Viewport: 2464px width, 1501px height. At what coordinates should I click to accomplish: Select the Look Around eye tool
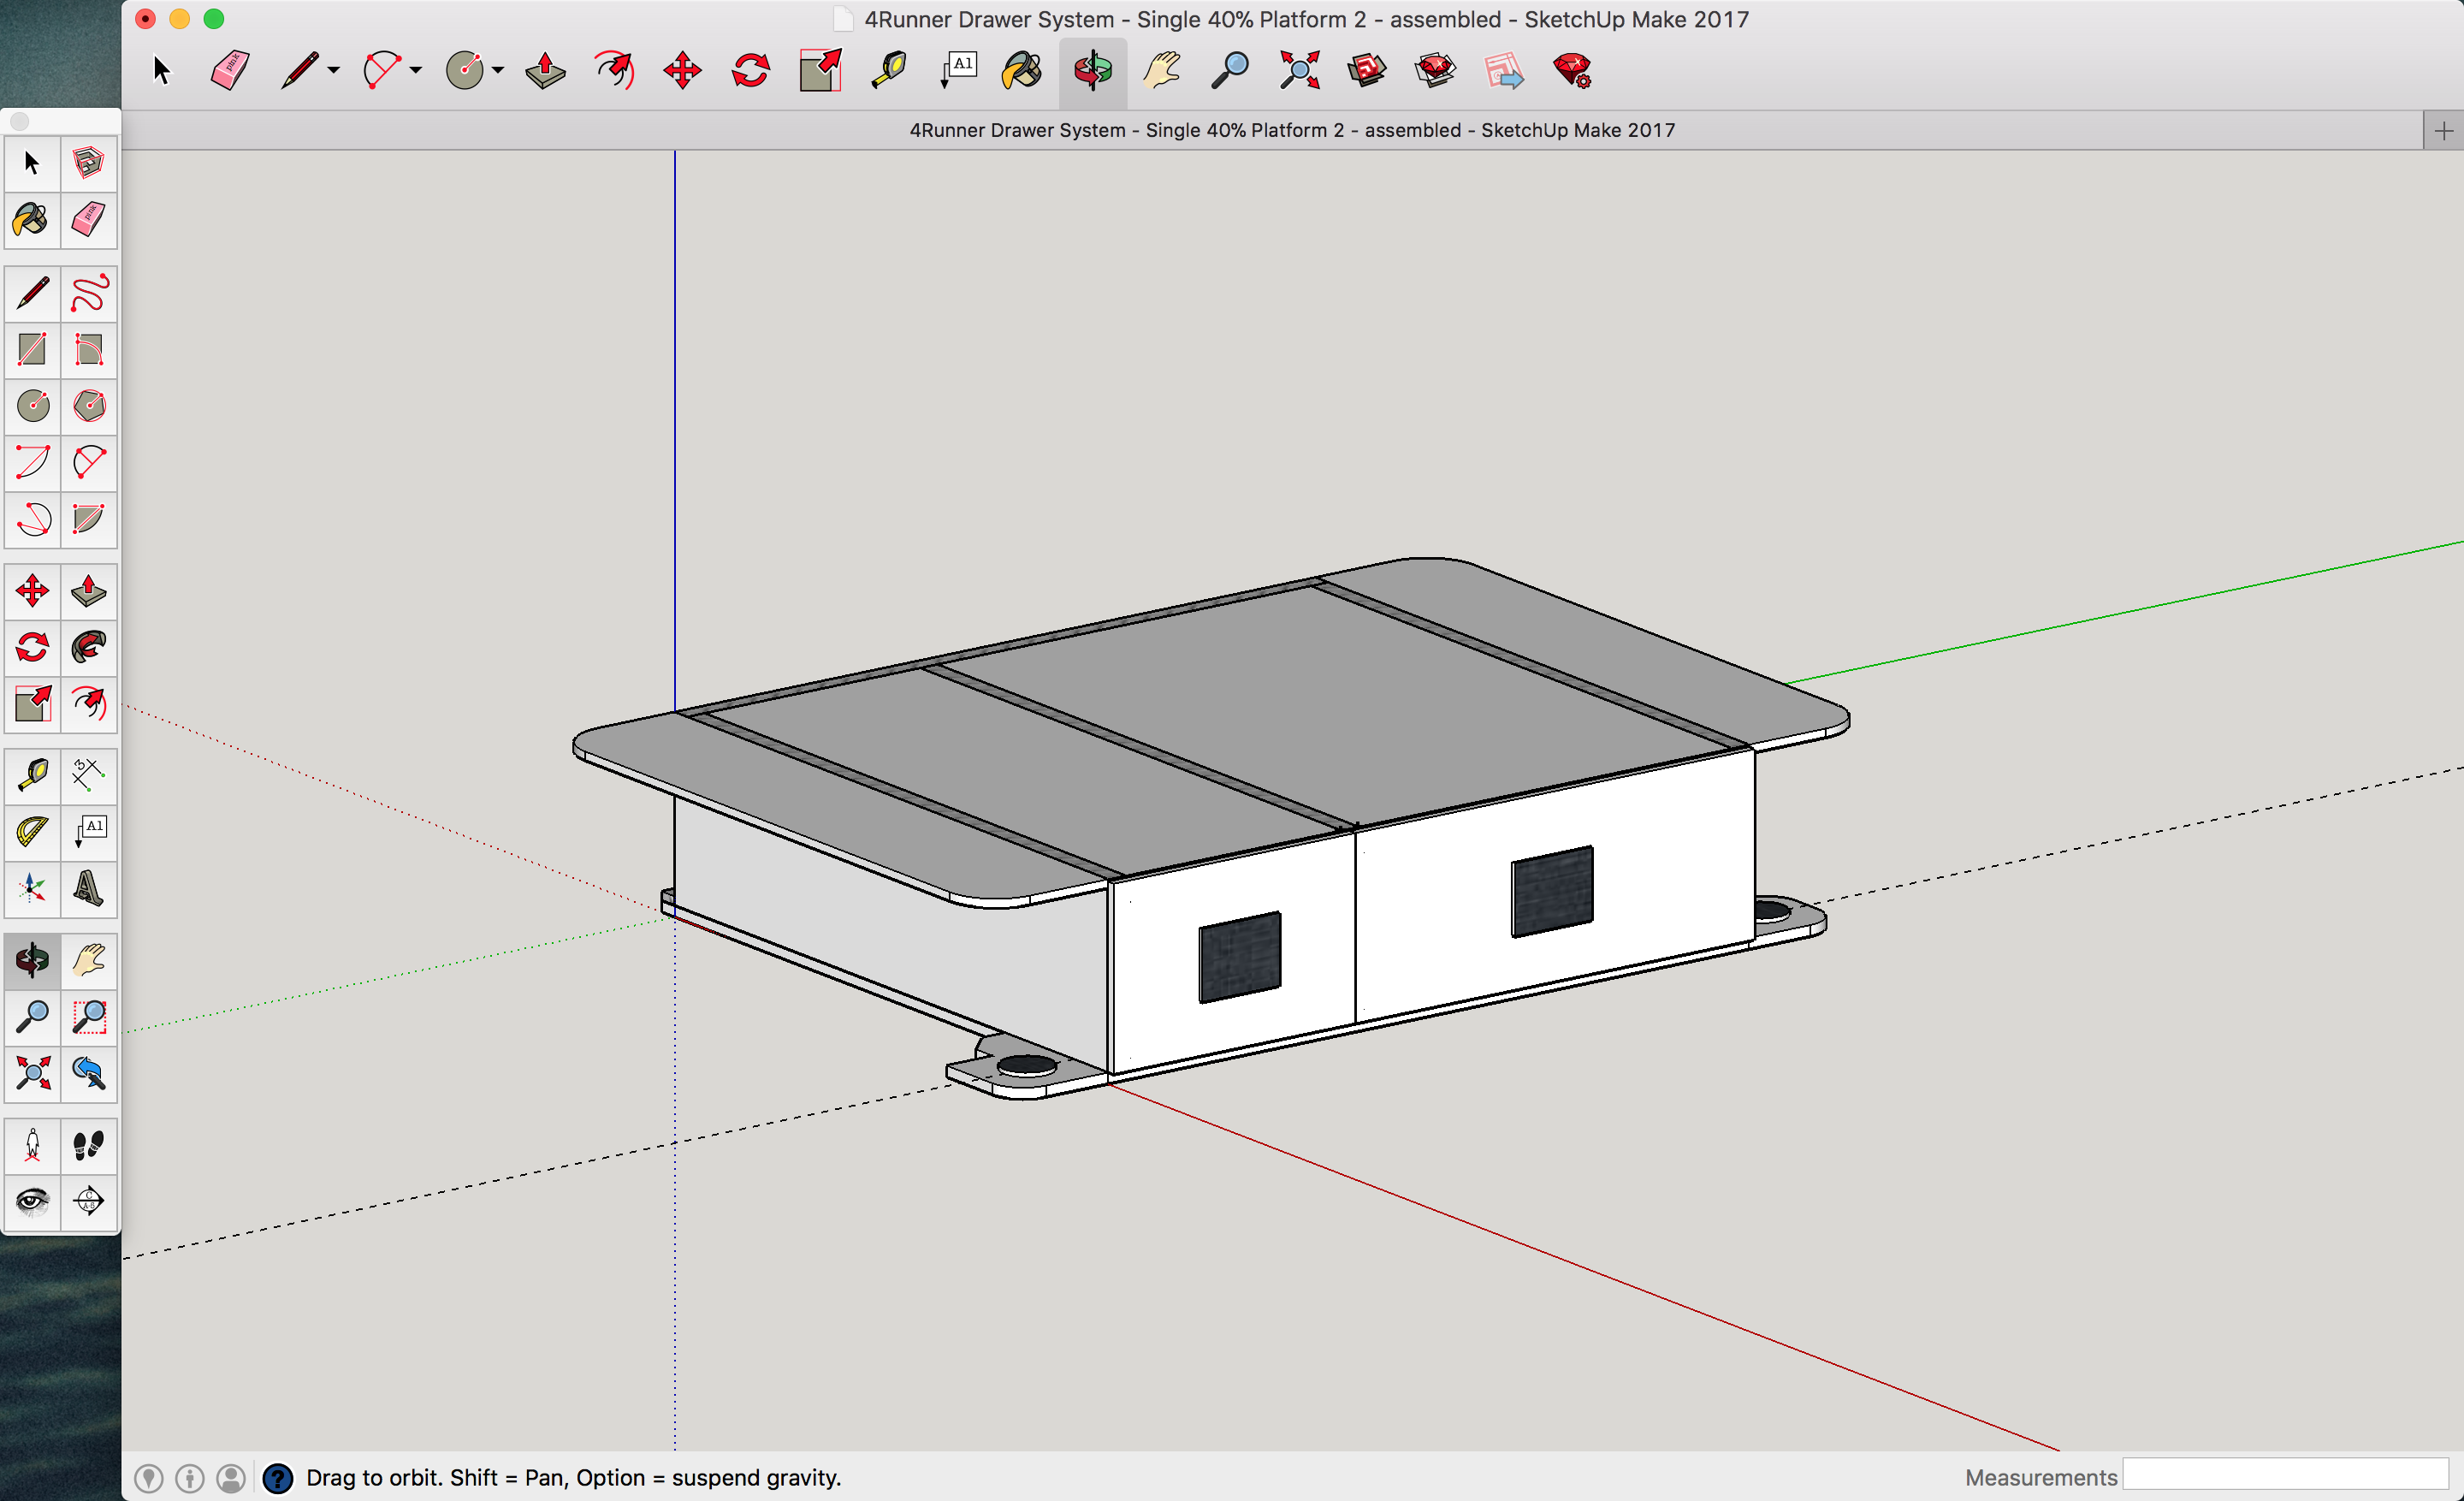33,1201
